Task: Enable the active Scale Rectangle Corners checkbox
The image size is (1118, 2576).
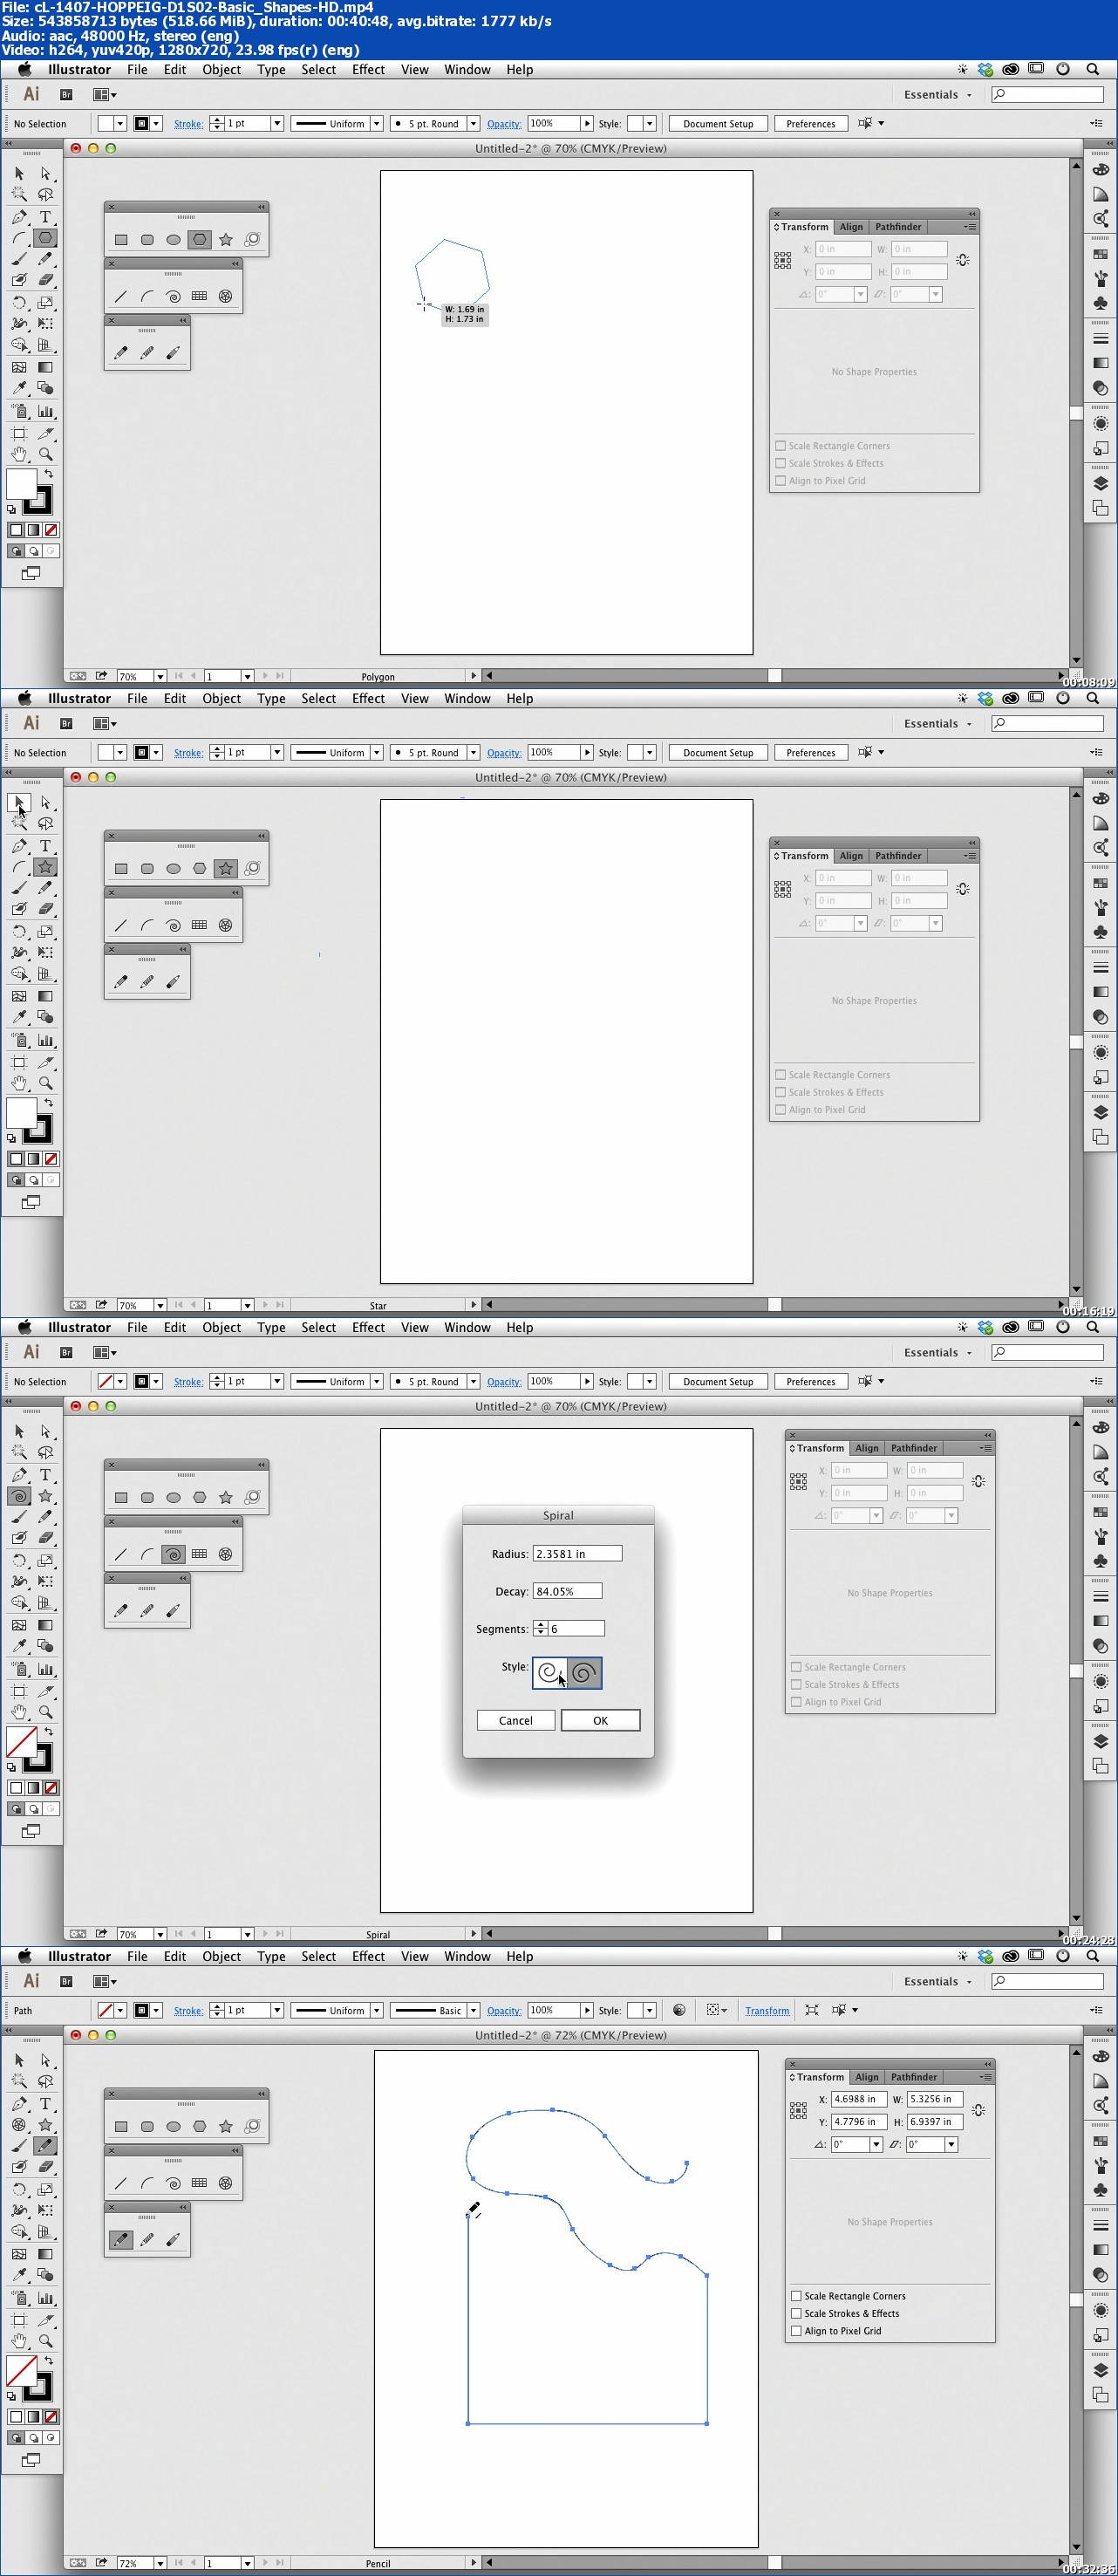Action: click(x=796, y=2296)
